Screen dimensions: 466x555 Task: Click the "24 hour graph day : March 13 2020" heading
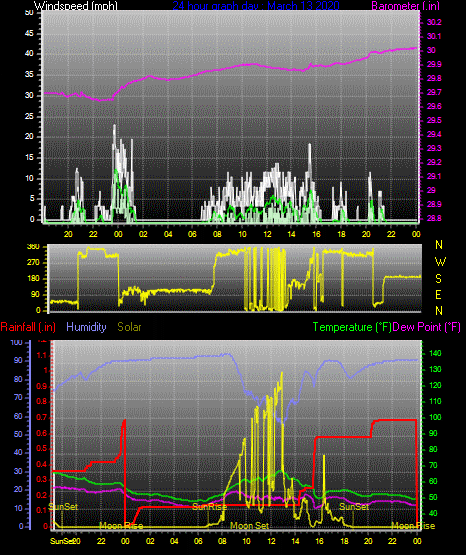256,6
